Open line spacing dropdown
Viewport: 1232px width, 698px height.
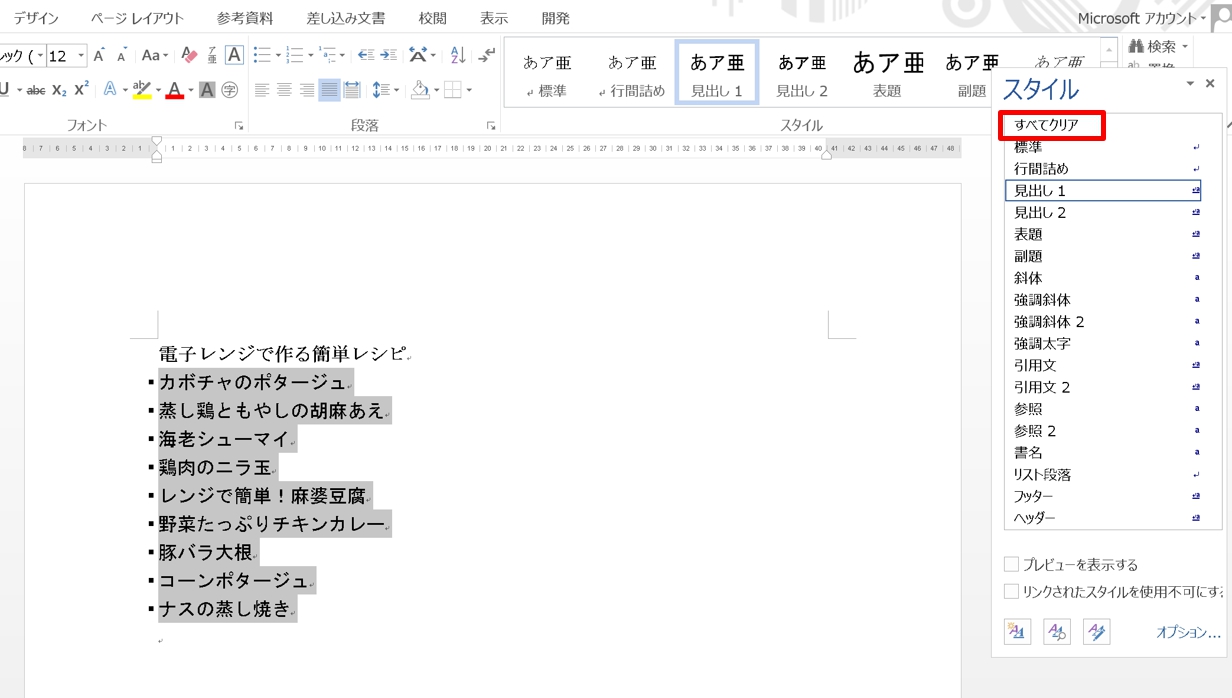coord(385,90)
